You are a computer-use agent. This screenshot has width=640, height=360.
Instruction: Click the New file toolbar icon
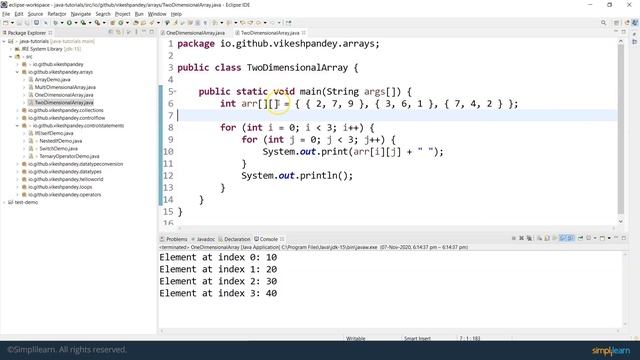(6, 23)
